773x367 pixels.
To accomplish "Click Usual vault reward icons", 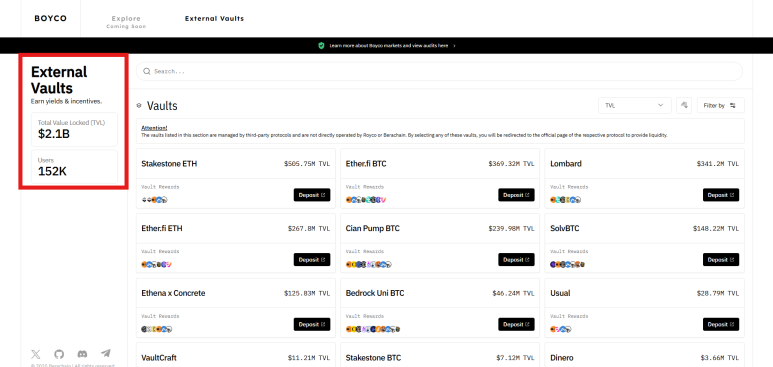I will point(561,329).
